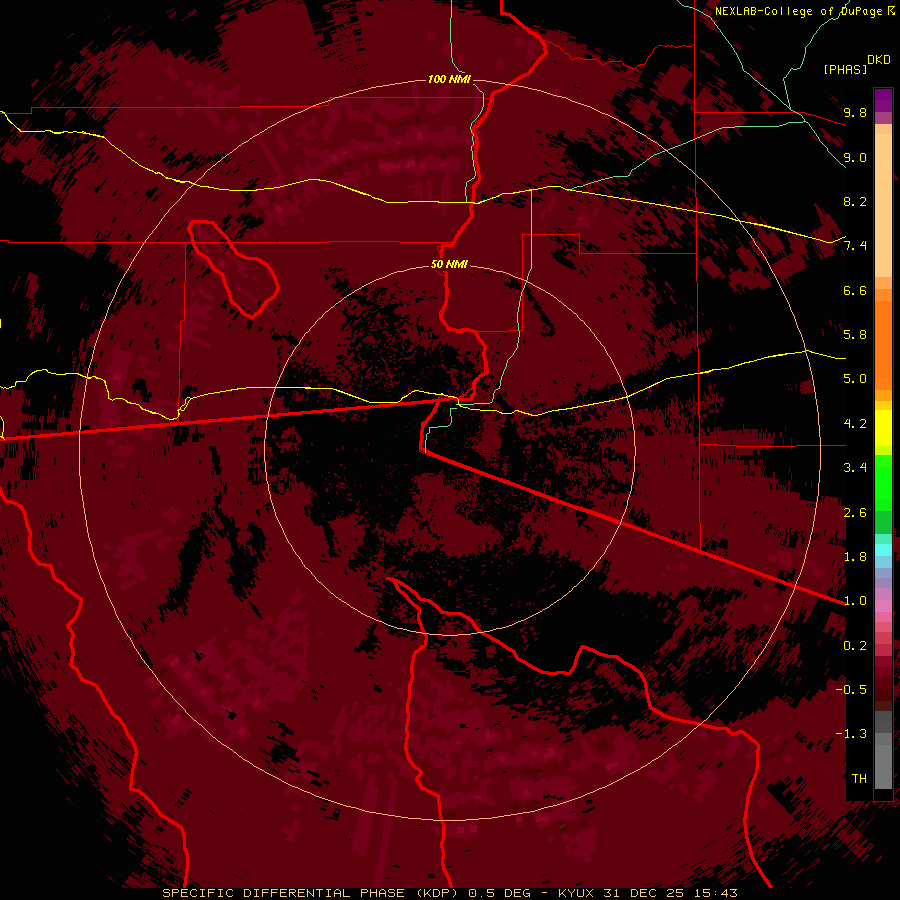This screenshot has height=900, width=900.
Task: Click the 2.6 scale value
Action: [x=855, y=513]
